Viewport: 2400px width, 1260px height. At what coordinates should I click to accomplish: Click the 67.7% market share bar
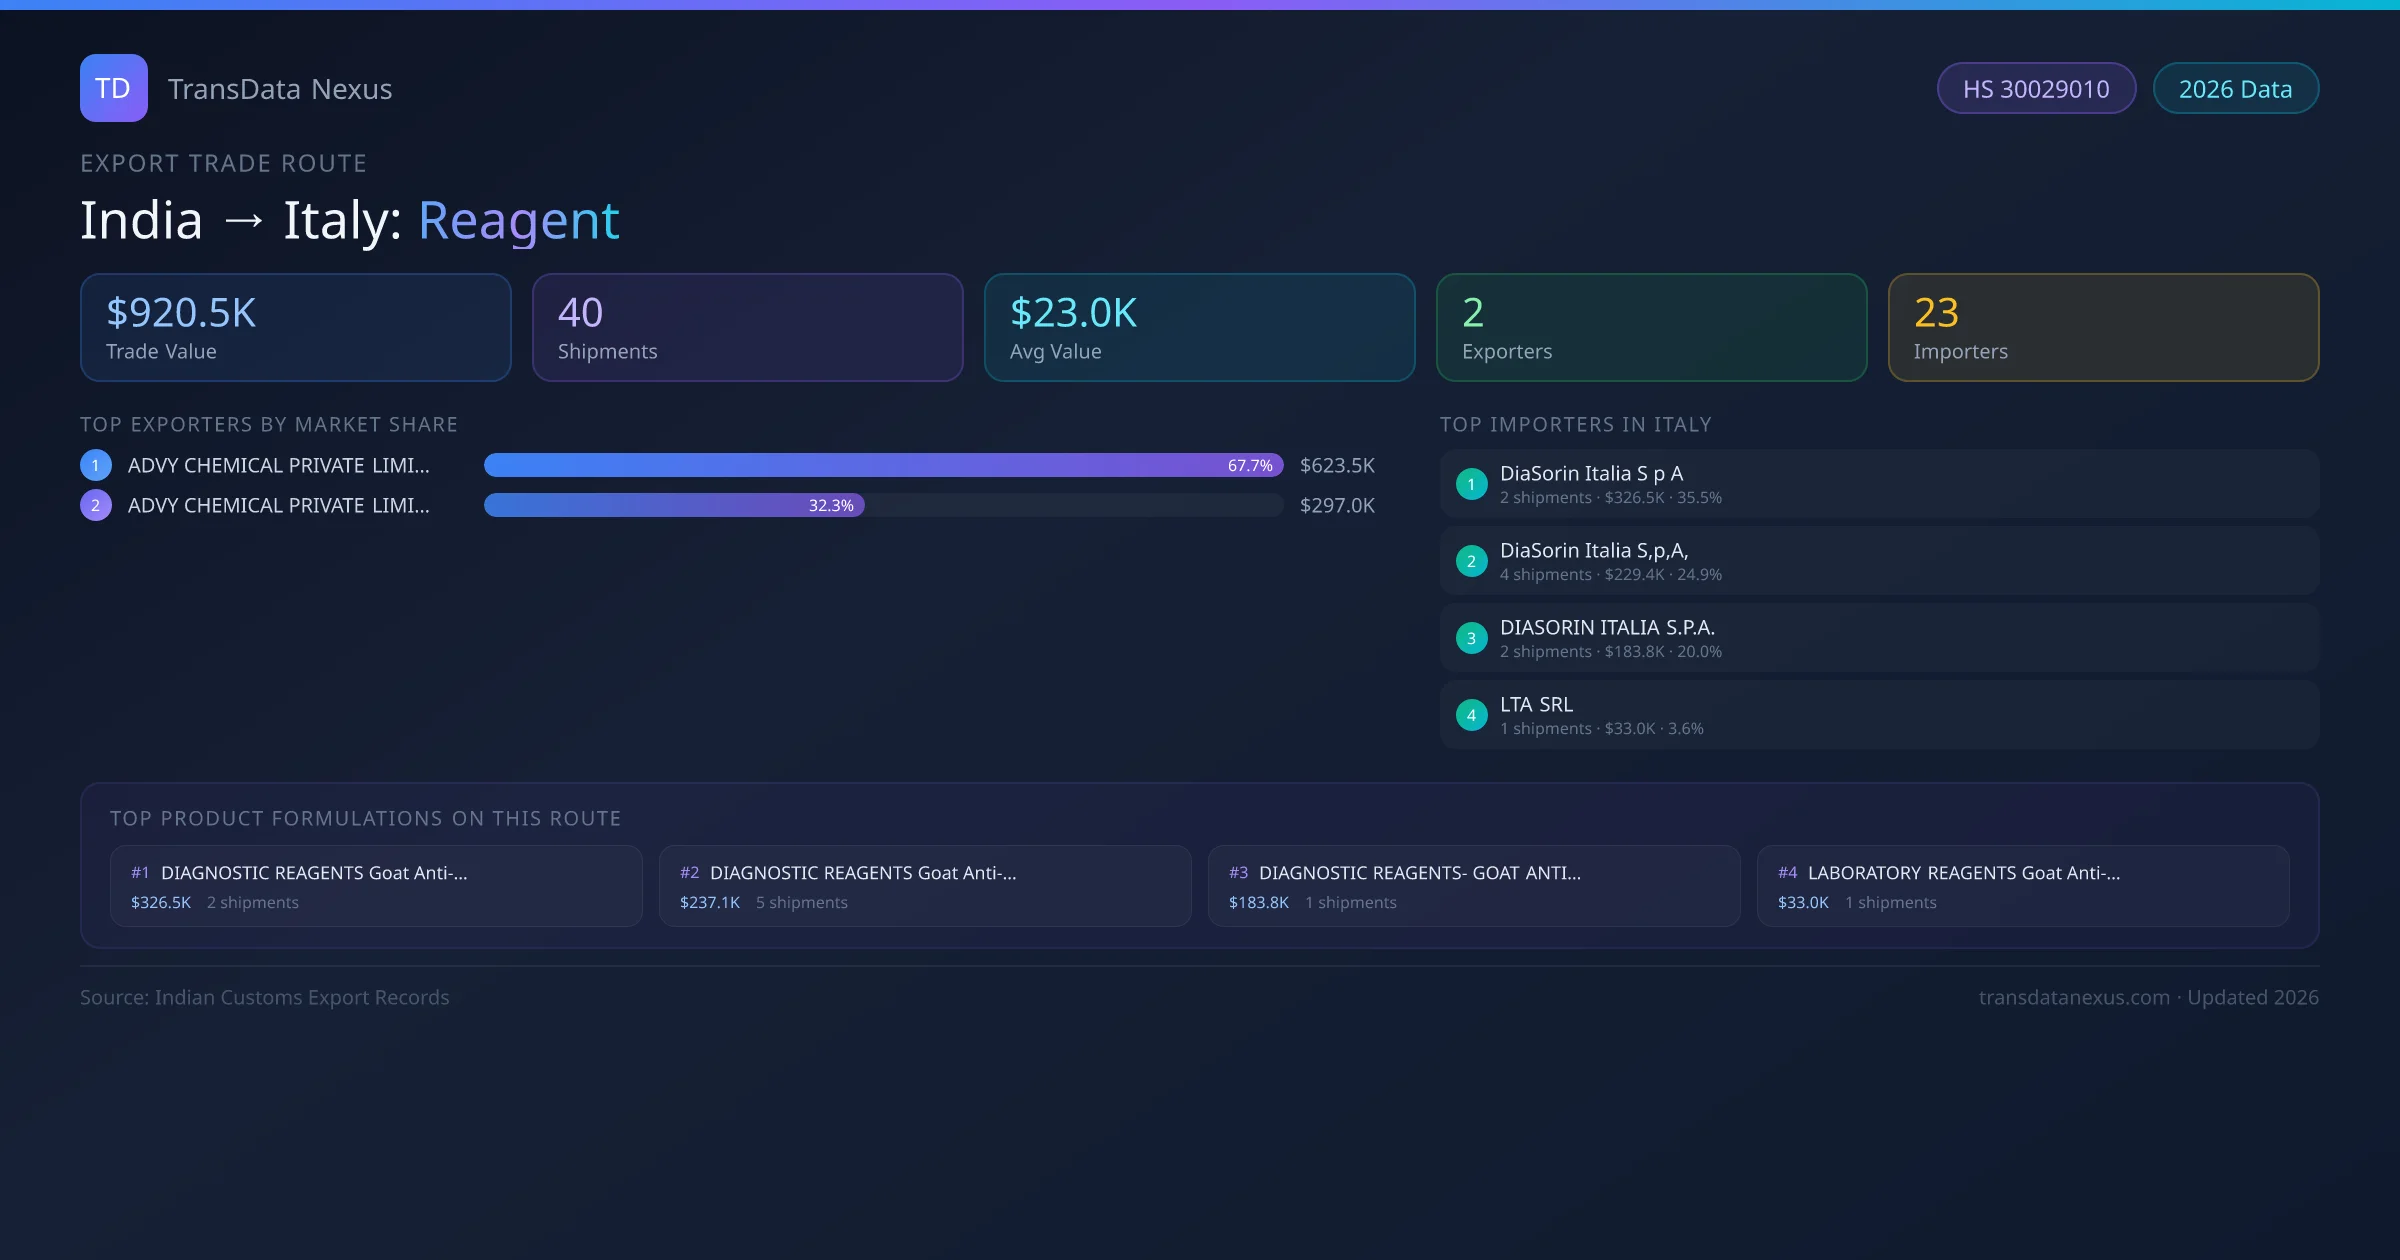883,465
